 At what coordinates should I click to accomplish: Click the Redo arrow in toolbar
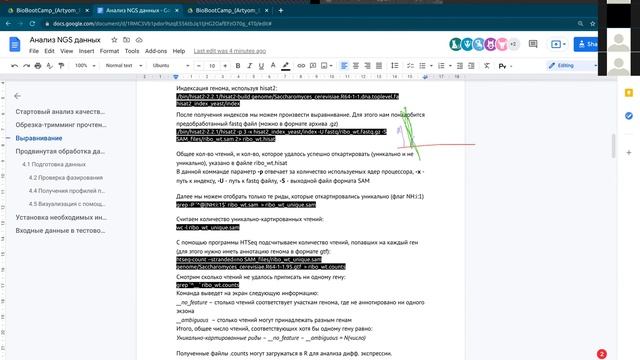[x=26, y=66]
